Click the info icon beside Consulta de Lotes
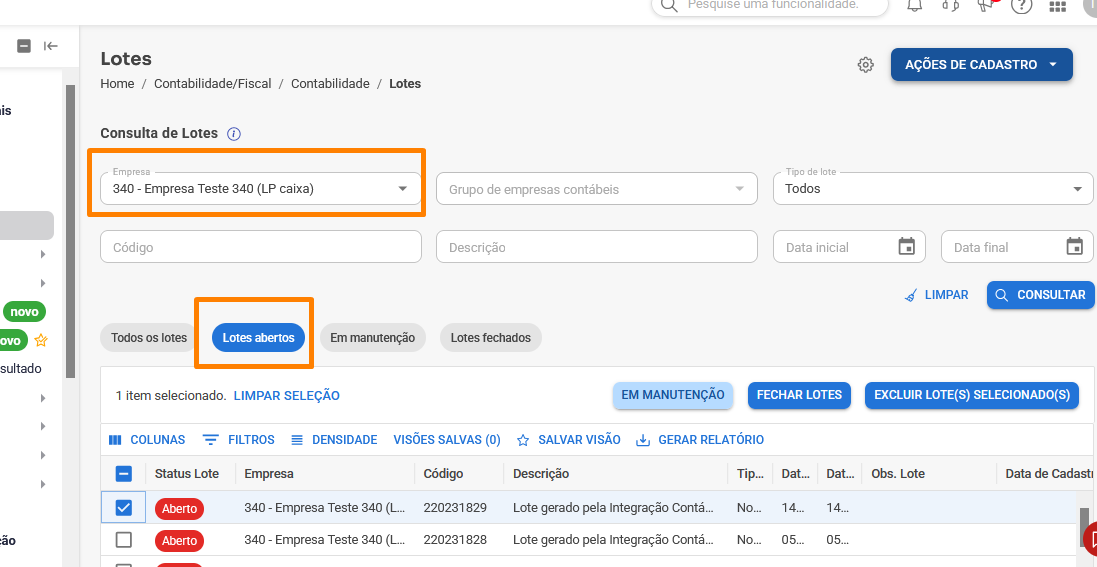Viewport: 1097px width, 567px height. pyautogui.click(x=234, y=134)
